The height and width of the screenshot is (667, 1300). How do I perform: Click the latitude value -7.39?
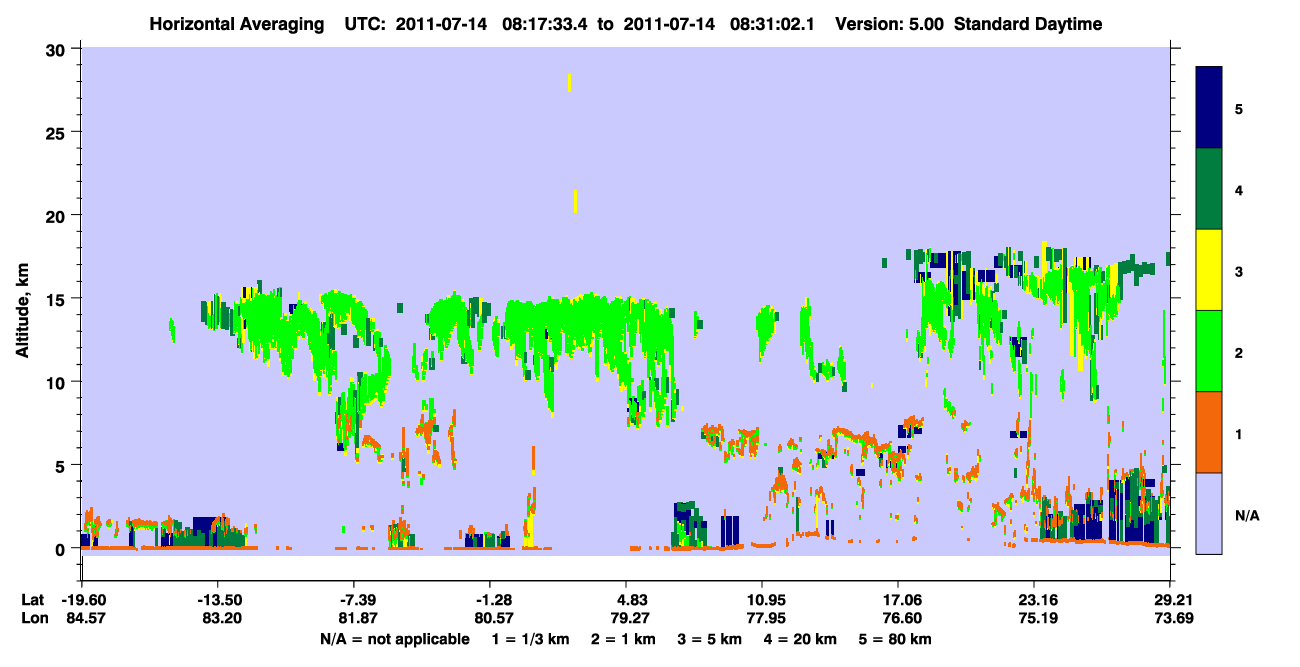[354, 600]
